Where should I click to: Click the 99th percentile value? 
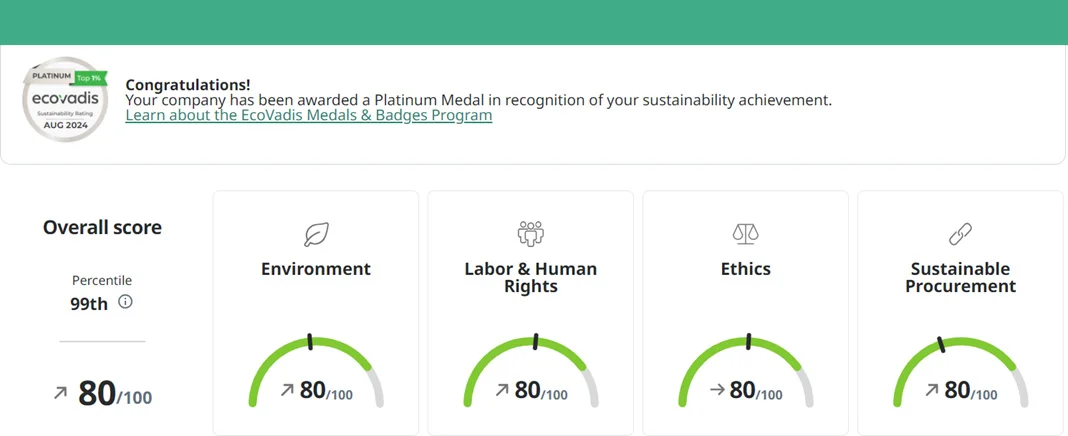click(89, 304)
